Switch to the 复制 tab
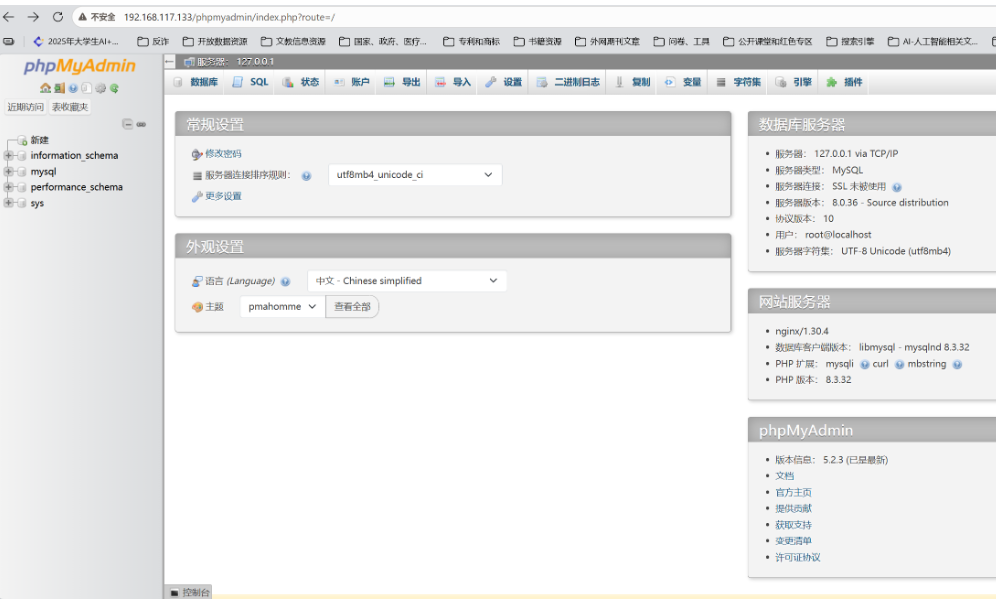 pyautogui.click(x=633, y=82)
